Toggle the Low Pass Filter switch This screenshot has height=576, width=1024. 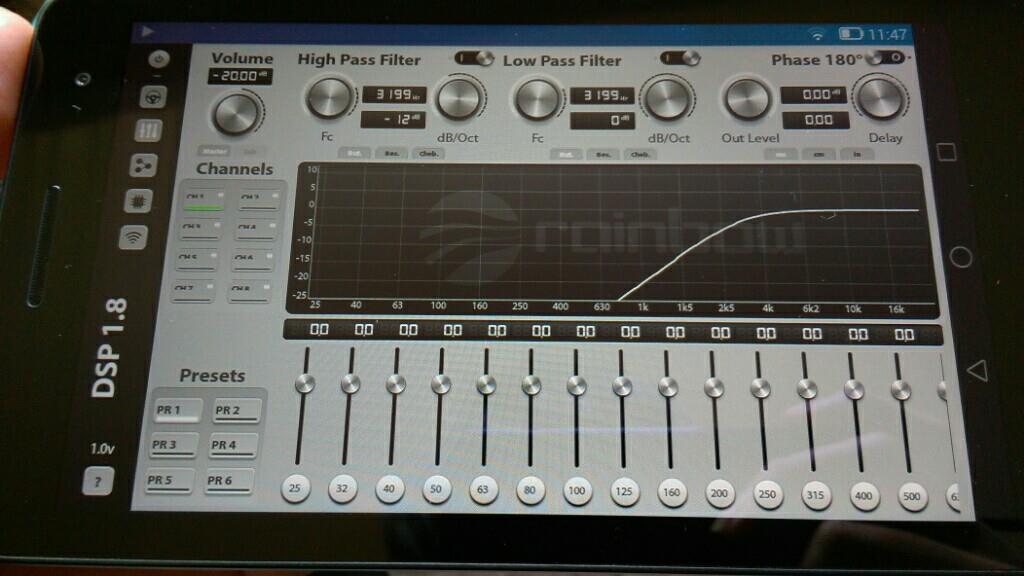(x=680, y=58)
